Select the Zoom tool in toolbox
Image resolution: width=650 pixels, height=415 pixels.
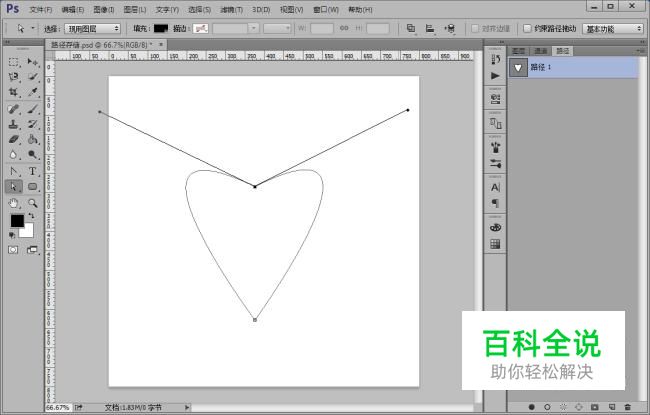32,203
